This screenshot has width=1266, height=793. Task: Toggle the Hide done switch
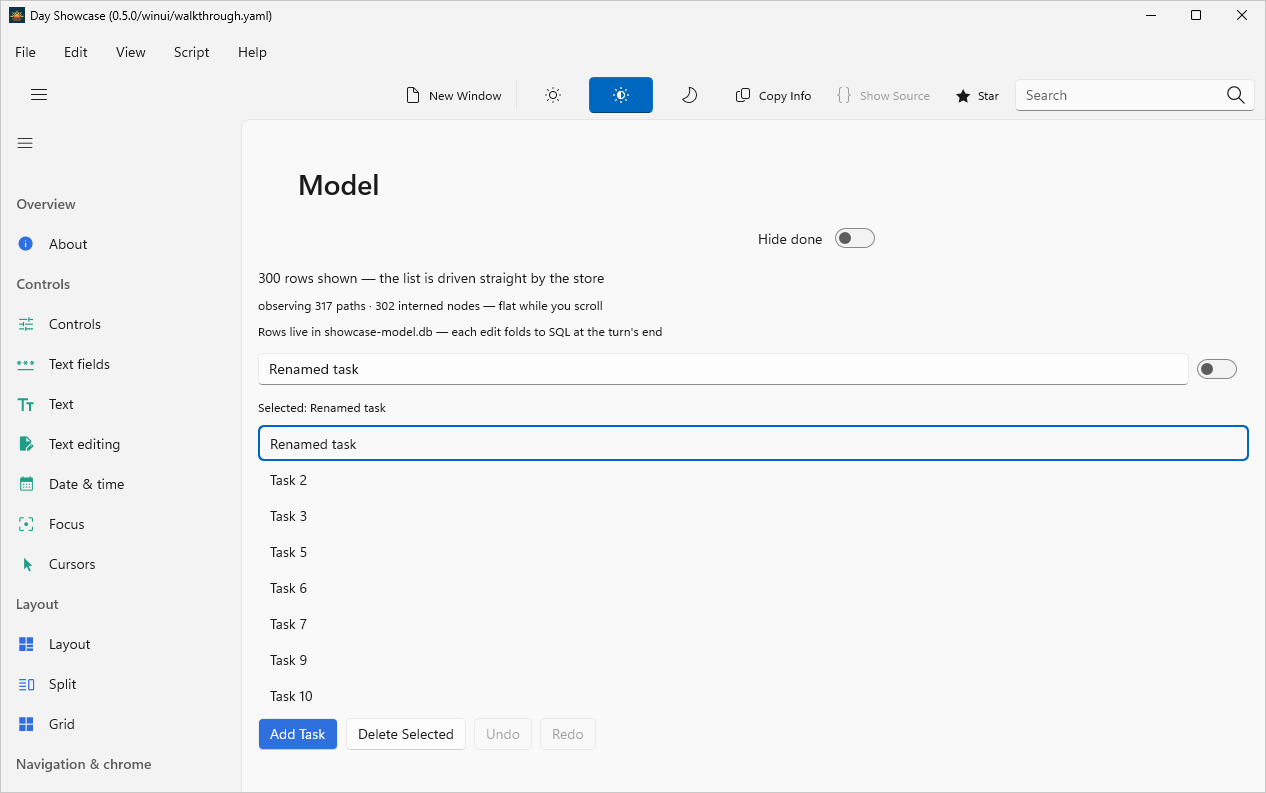(x=855, y=238)
